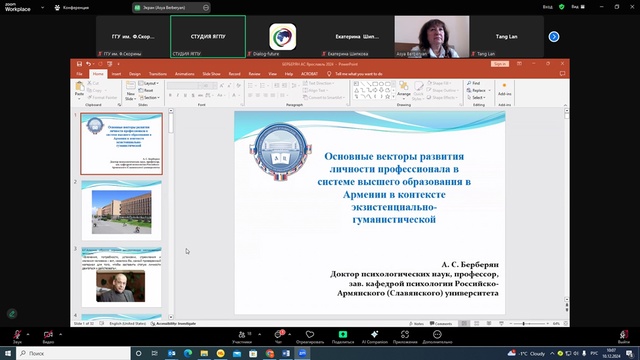Switch to Slide Sorter view in status bar
Screen dimensions: 640x360
[476, 324]
